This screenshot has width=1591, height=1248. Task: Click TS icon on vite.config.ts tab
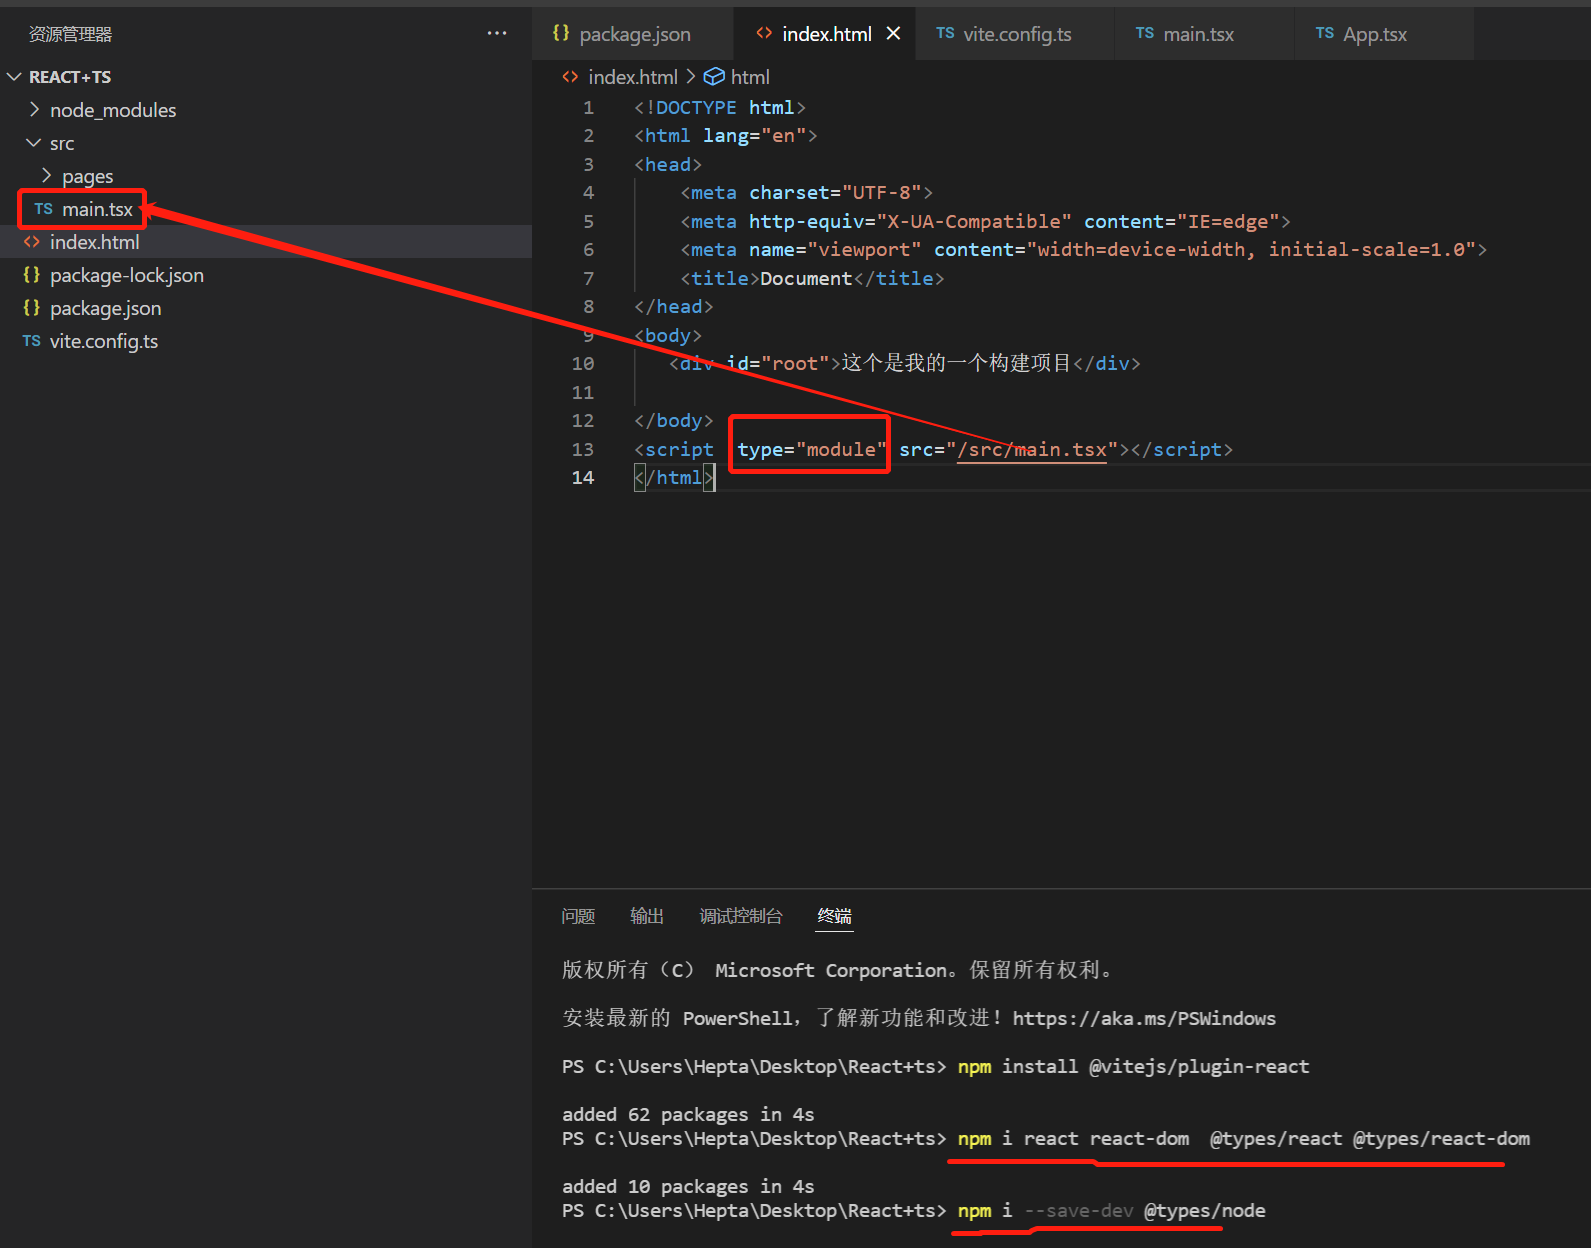point(945,33)
